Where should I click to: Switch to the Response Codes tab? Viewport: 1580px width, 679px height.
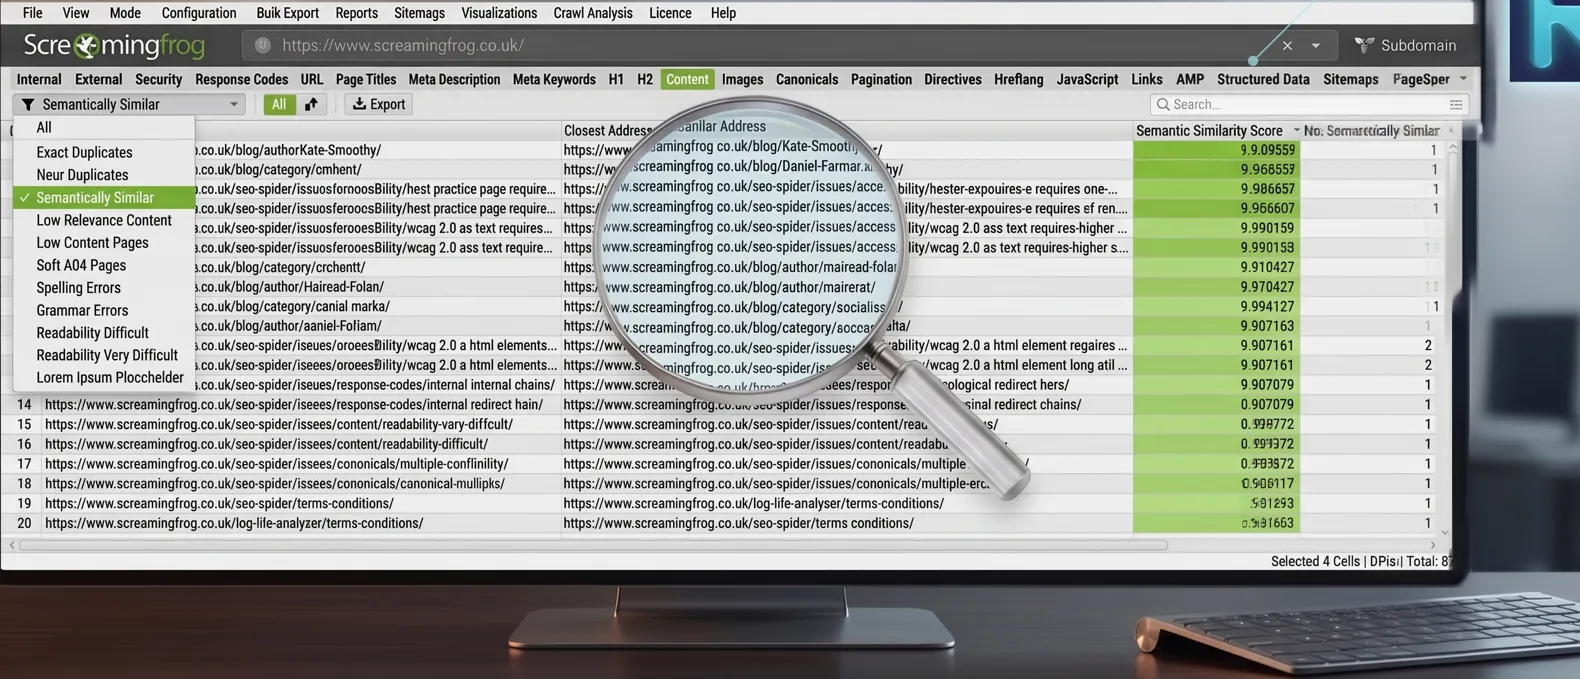pos(241,79)
